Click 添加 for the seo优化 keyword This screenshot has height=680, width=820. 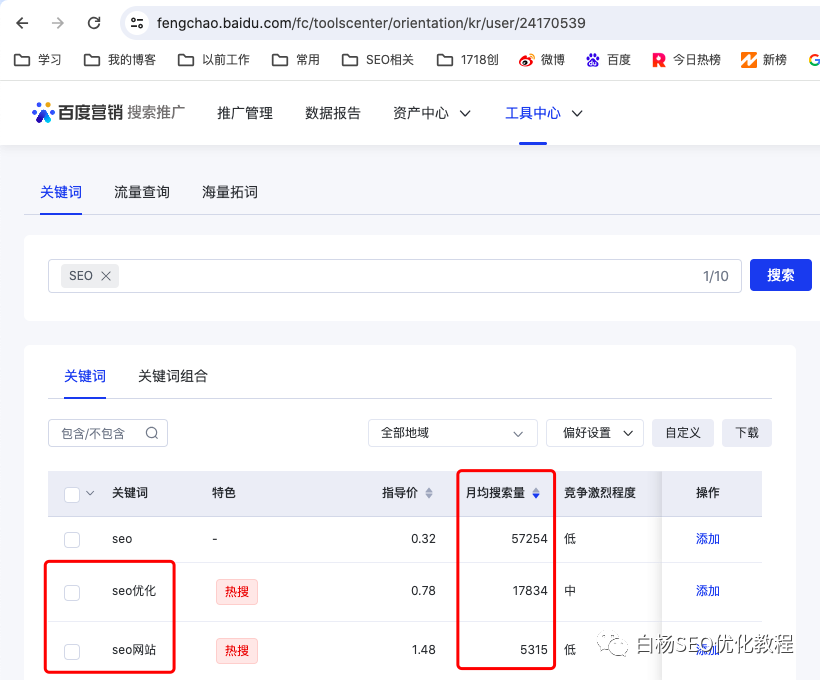coord(708,591)
